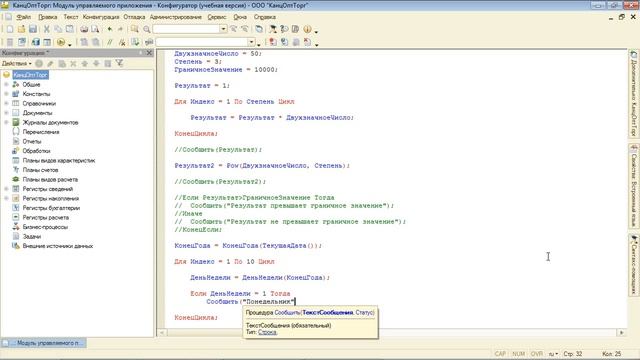Open the Конфигурация menu
The width and height of the screenshot is (640, 360).
101,17
